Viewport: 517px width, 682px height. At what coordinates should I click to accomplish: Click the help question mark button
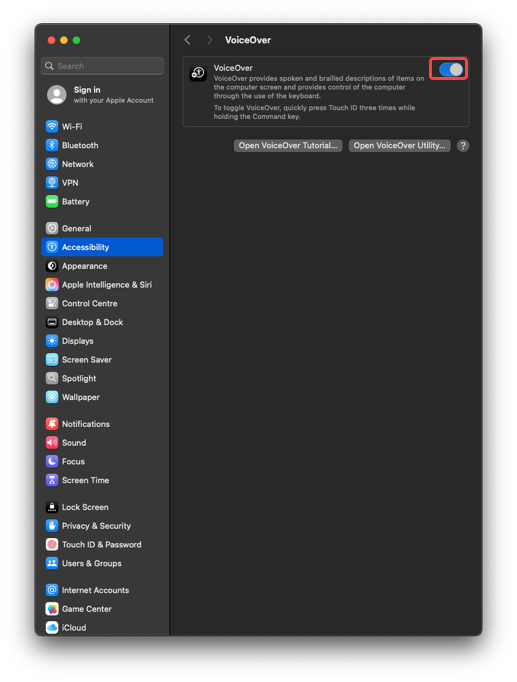click(463, 146)
